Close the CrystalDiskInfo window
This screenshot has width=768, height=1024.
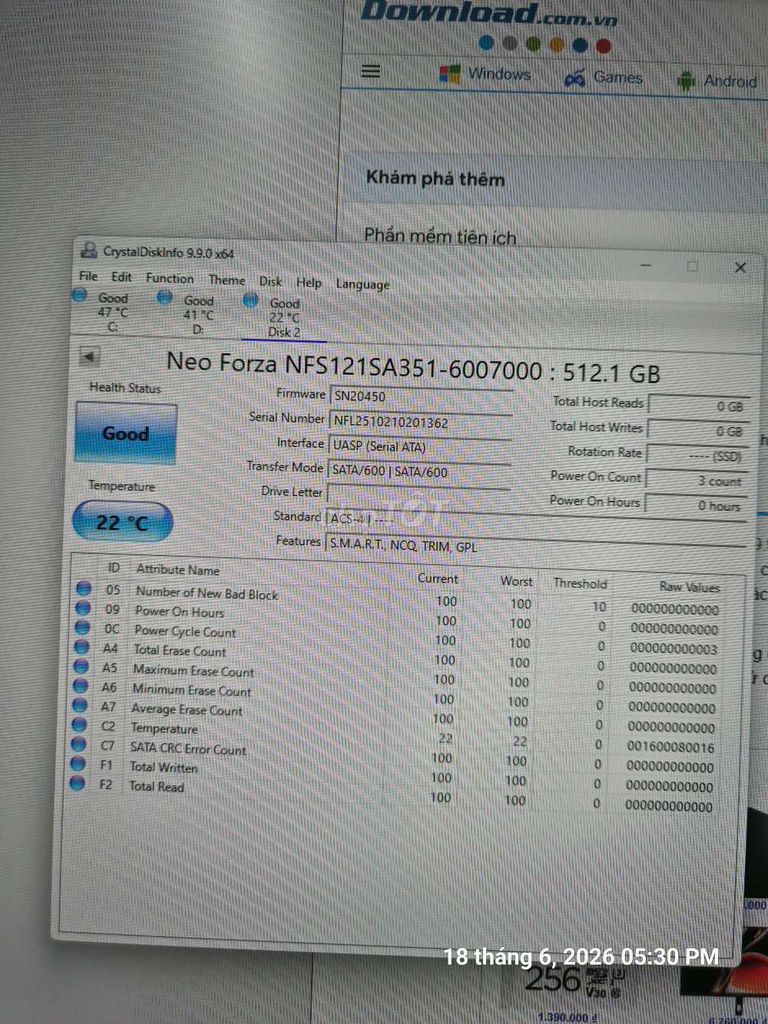pos(739,268)
